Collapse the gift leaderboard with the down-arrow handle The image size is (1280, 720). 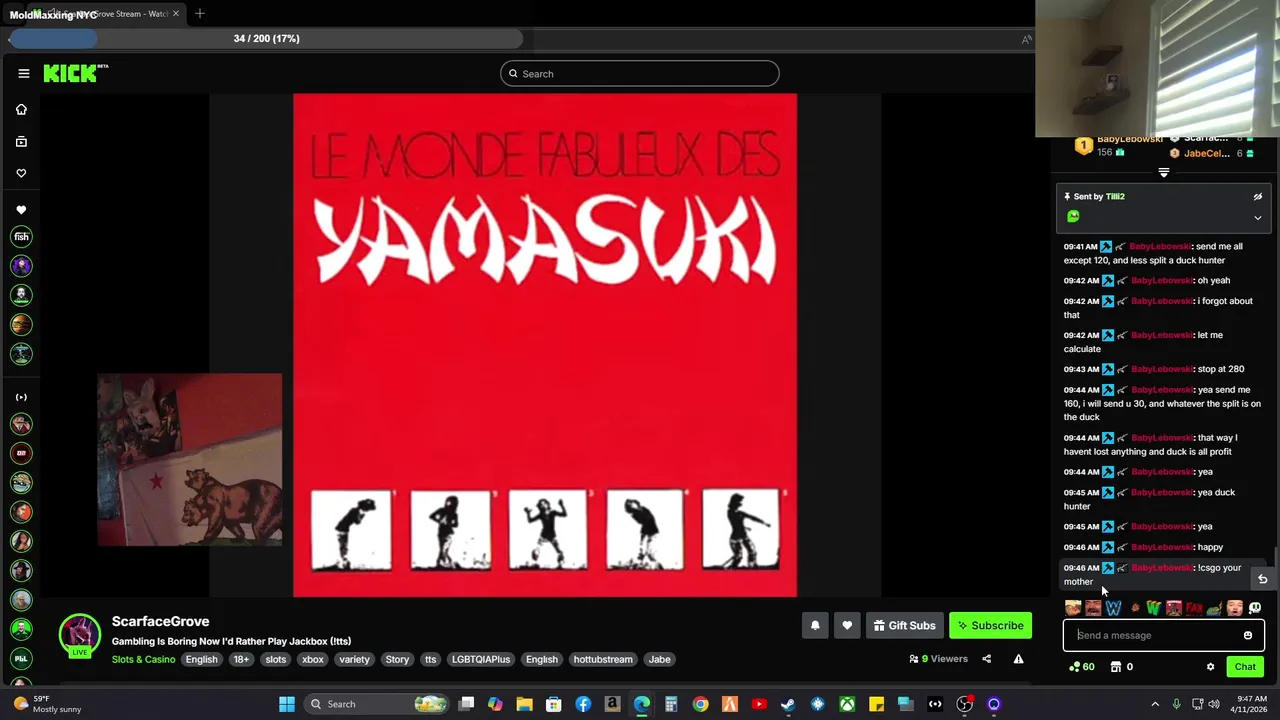click(x=1163, y=173)
